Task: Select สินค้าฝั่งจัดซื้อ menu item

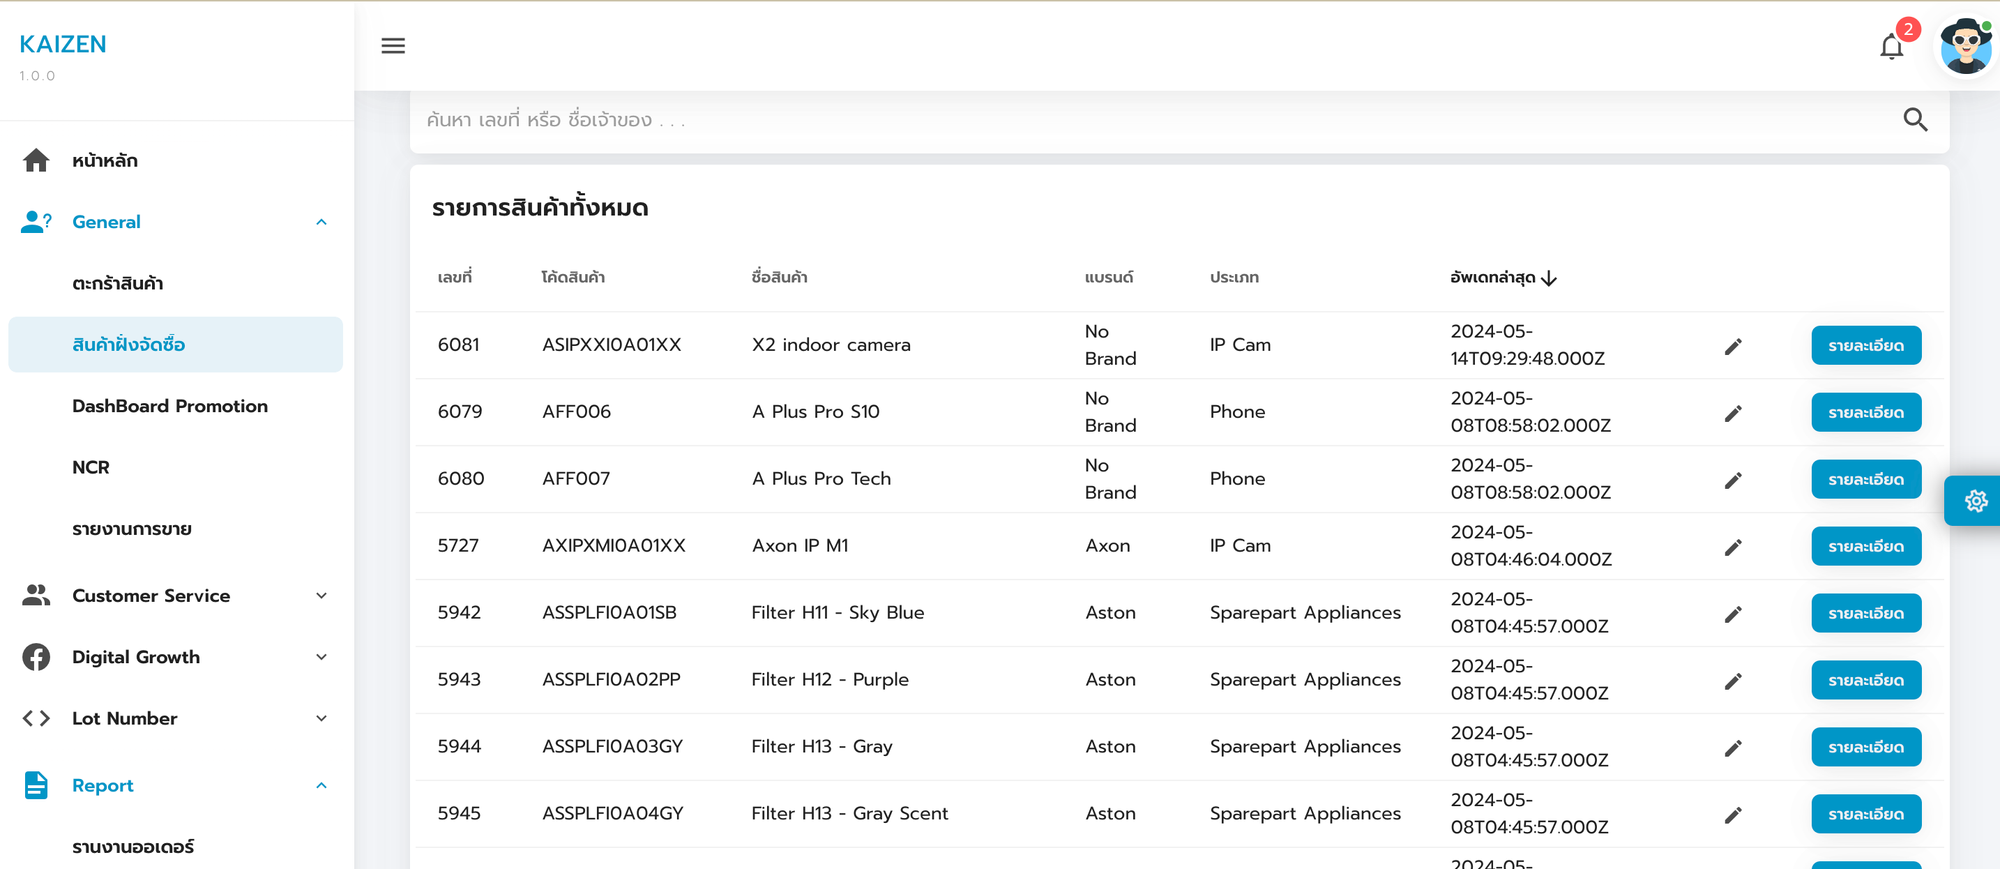Action: coord(176,345)
